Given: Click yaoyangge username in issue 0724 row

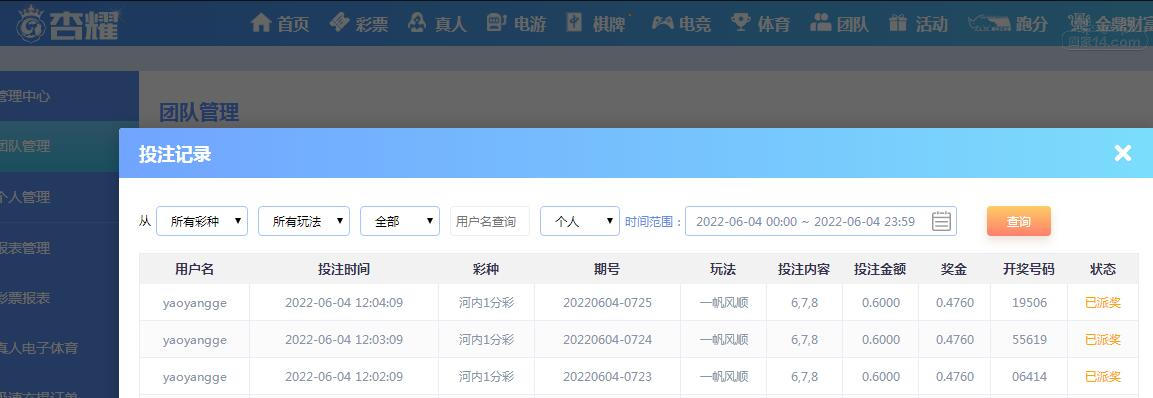Looking at the screenshot, I should click(x=195, y=341).
